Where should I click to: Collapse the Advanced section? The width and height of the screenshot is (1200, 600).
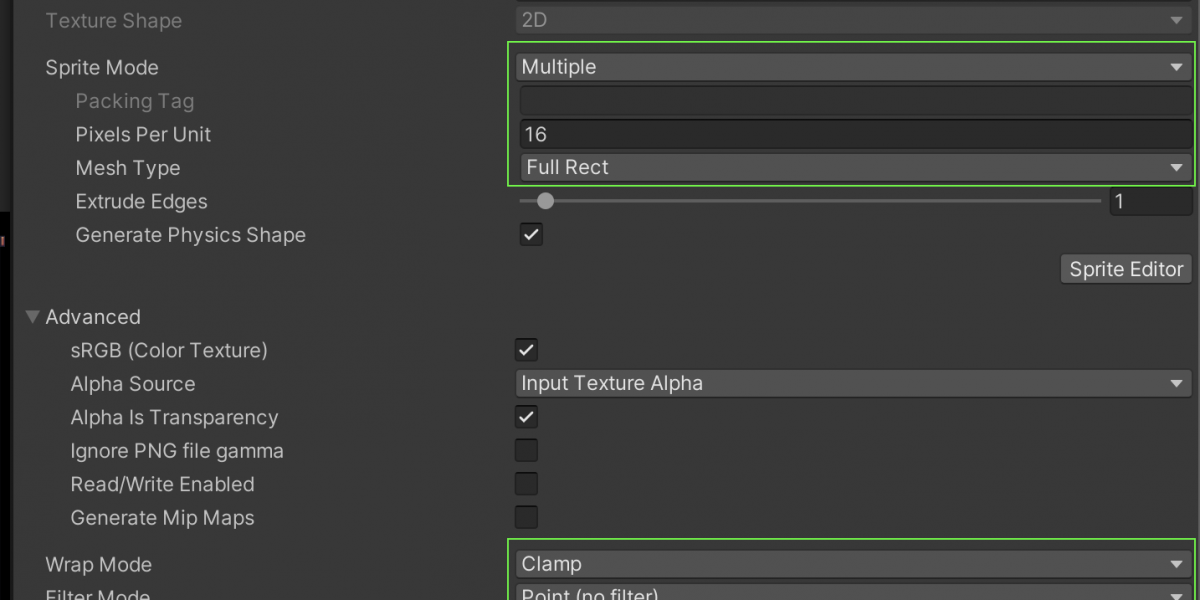33,317
